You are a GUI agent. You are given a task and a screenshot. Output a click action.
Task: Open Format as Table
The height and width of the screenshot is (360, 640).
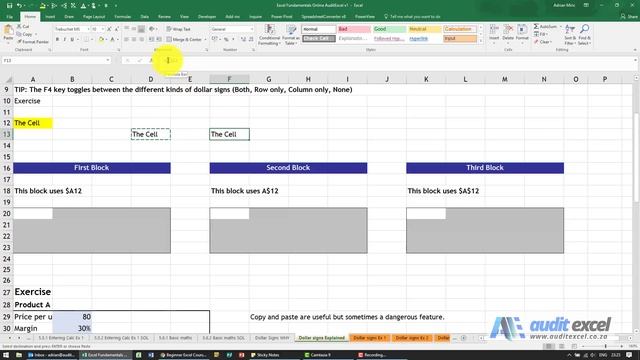[x=291, y=35]
